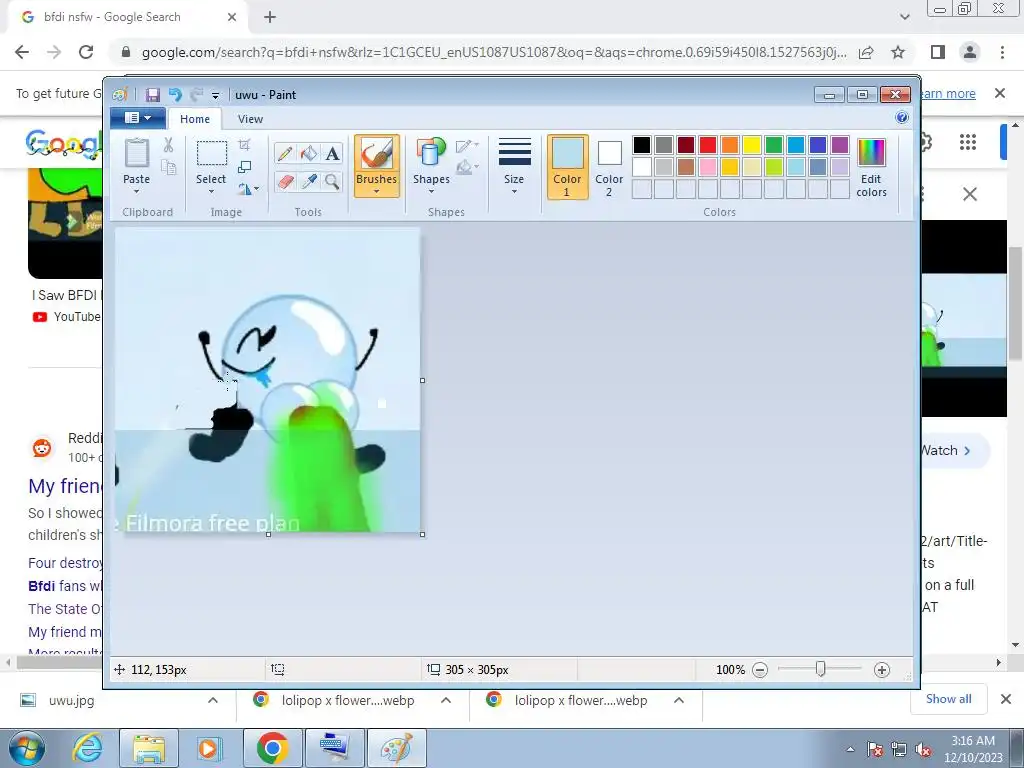Click the Watch button in Google results
This screenshot has width=1024, height=768.
click(x=953, y=451)
